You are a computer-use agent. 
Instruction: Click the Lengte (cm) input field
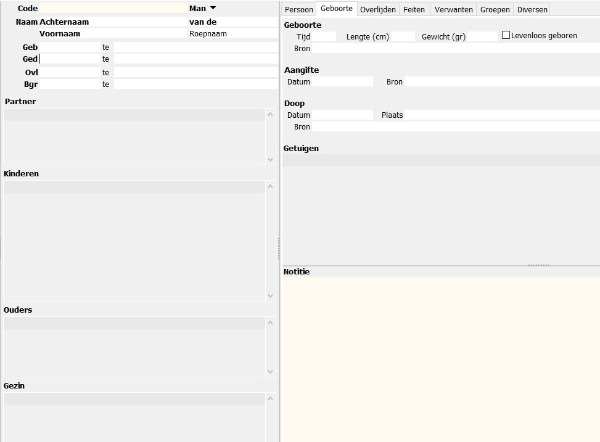[x=401, y=36]
